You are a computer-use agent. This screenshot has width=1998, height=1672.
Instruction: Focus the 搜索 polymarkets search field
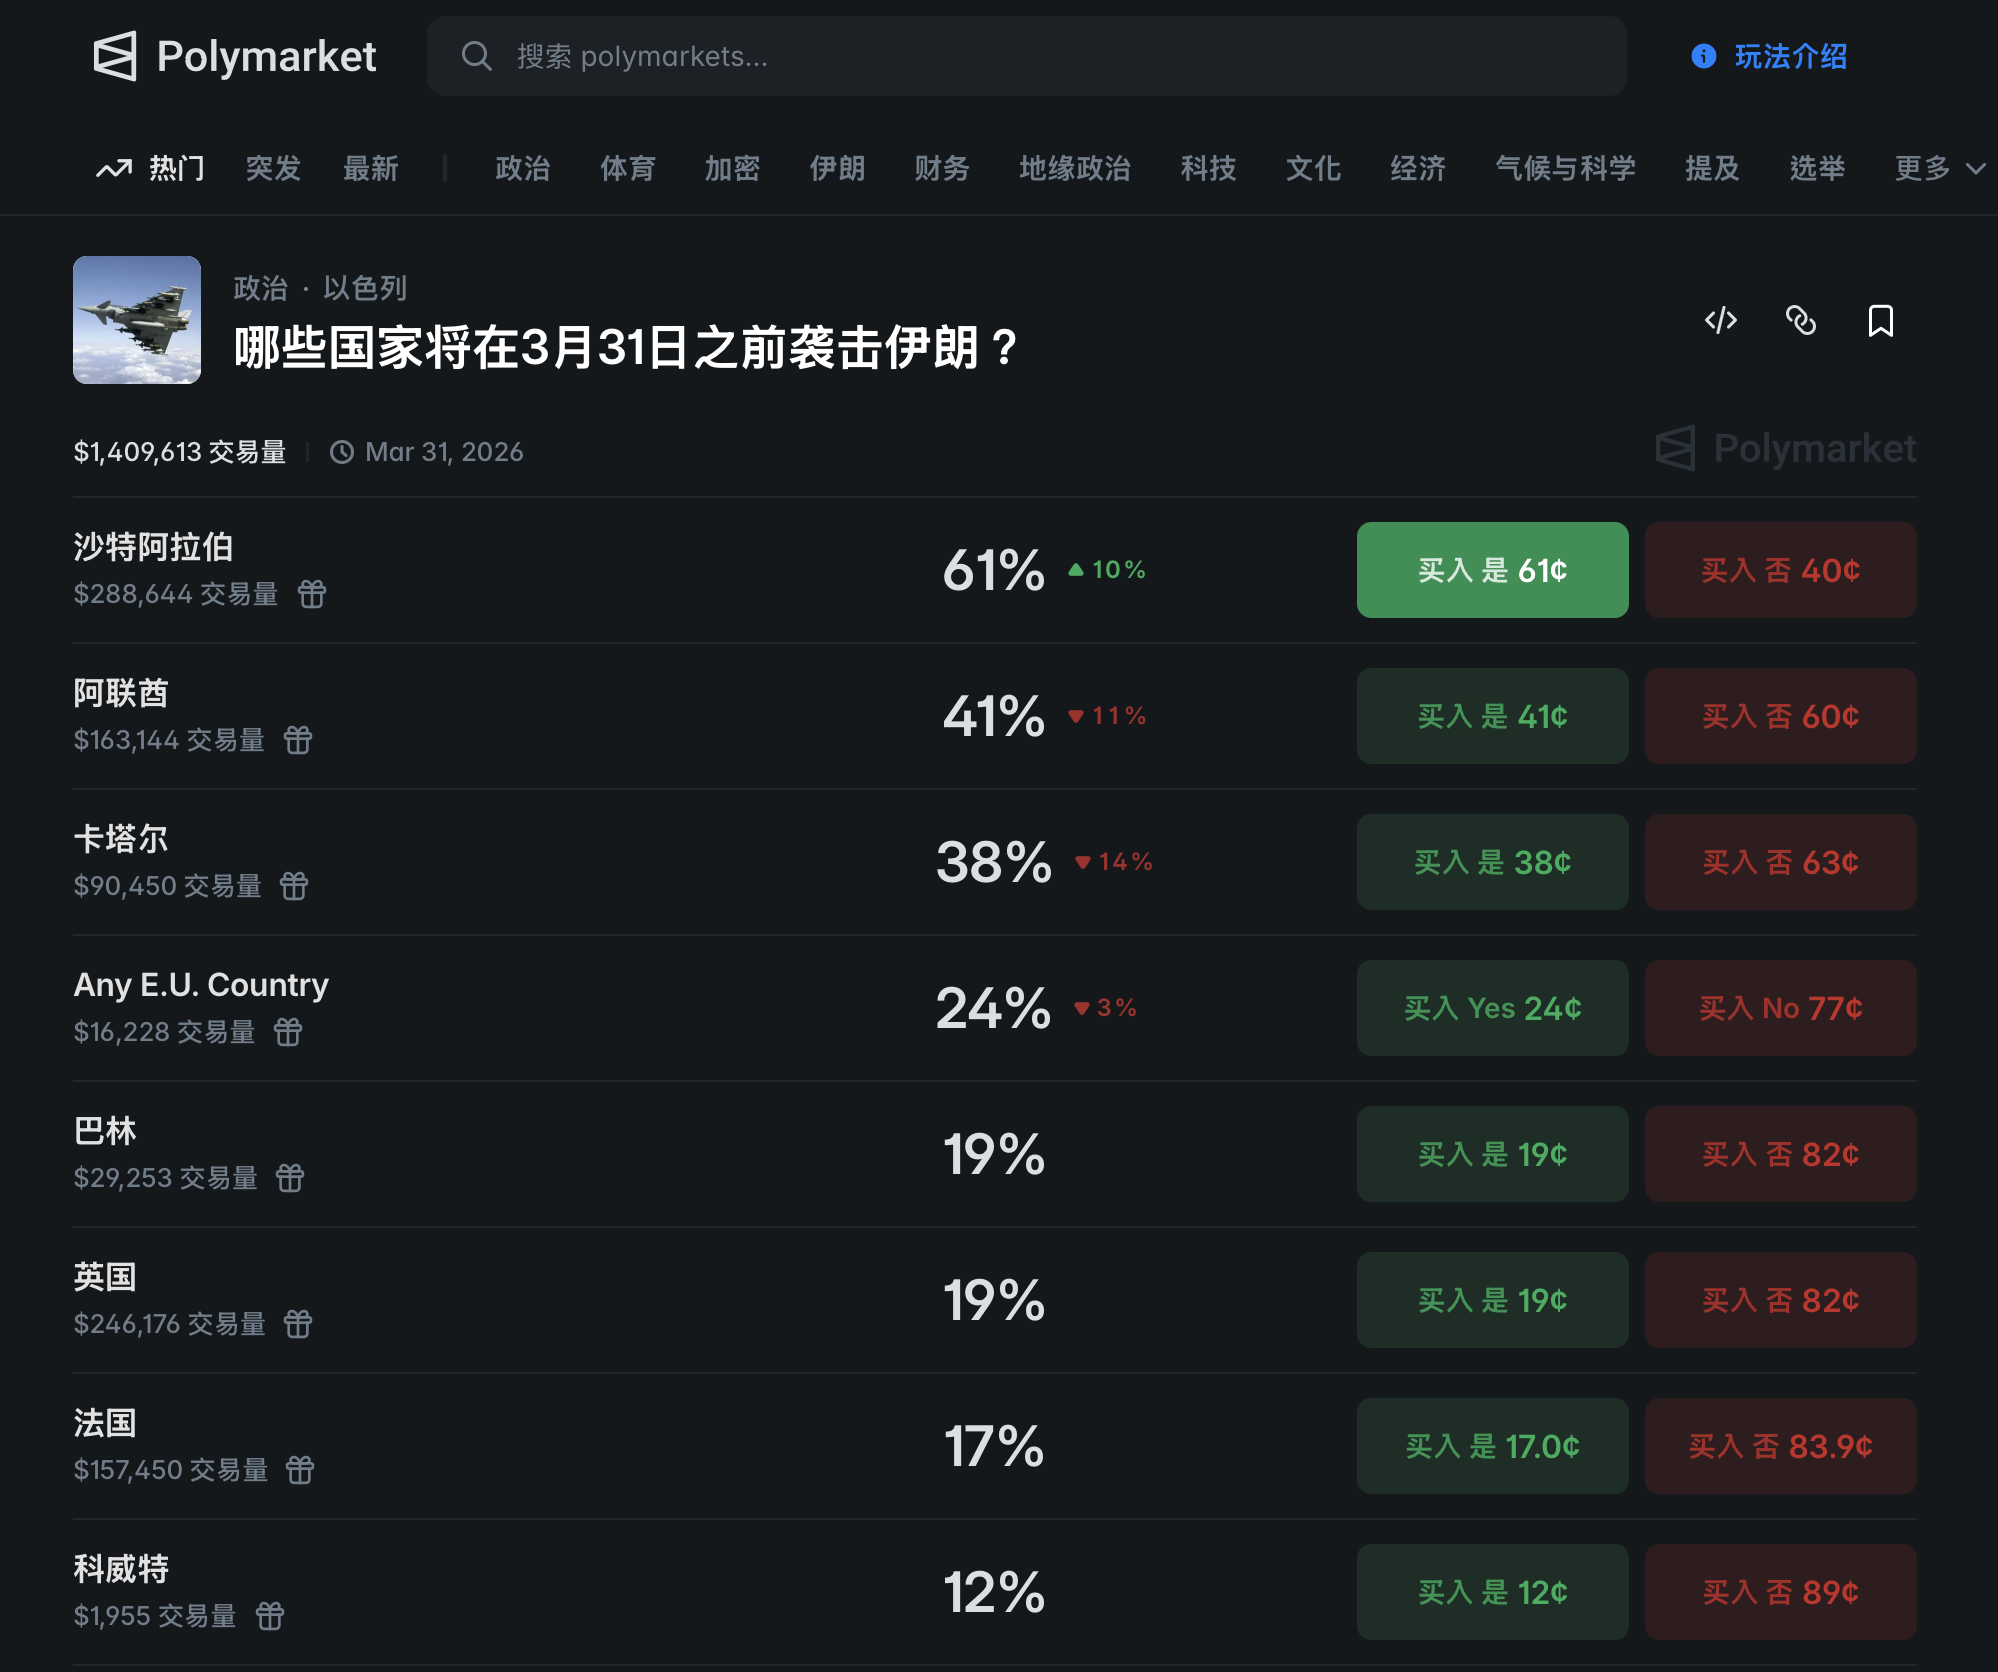pyautogui.click(x=1026, y=56)
